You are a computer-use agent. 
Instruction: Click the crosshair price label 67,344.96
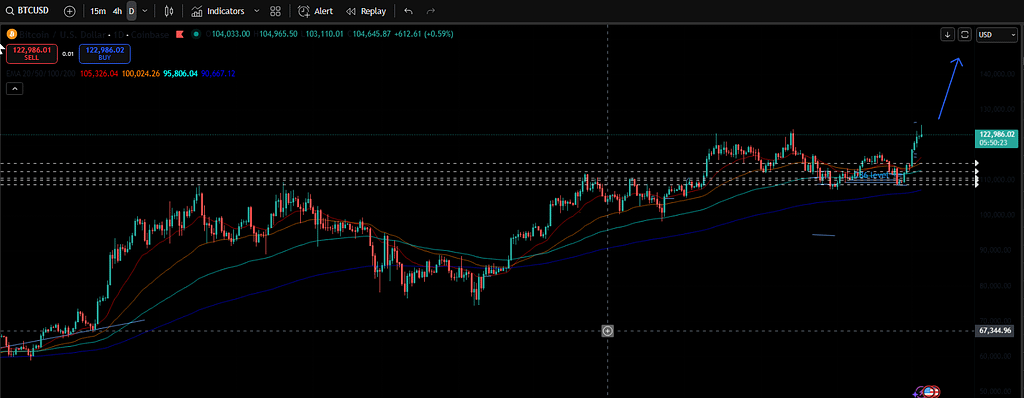pyautogui.click(x=996, y=331)
